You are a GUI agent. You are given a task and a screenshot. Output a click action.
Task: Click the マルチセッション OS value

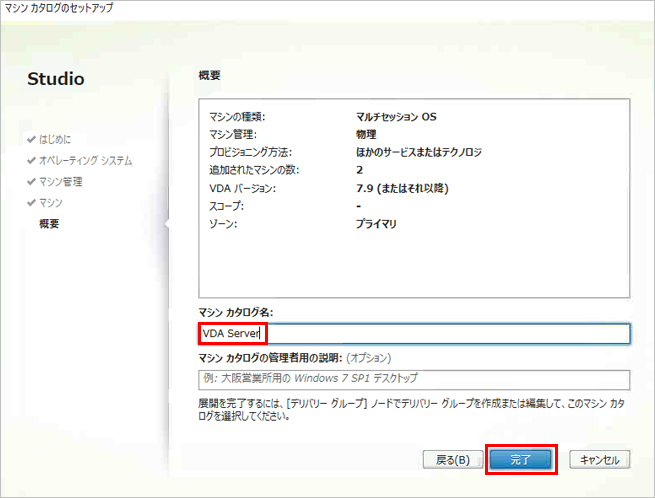(x=396, y=116)
